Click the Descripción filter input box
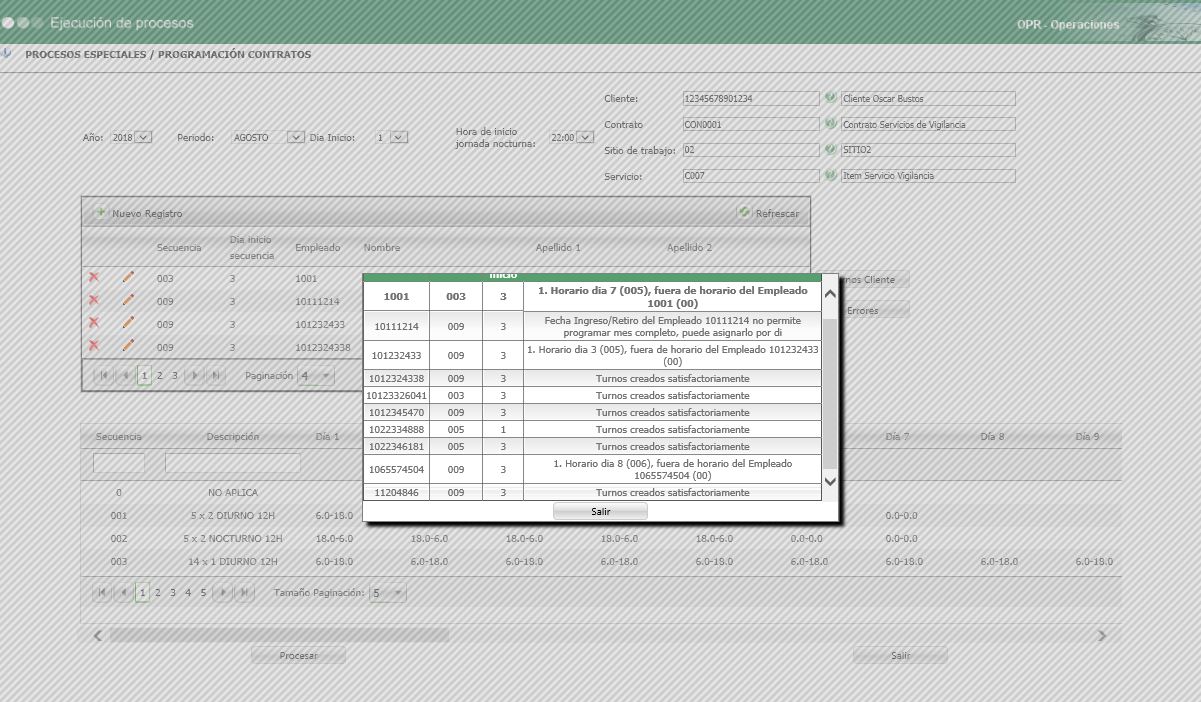Image resolution: width=1201 pixels, height=702 pixels. pos(233,463)
